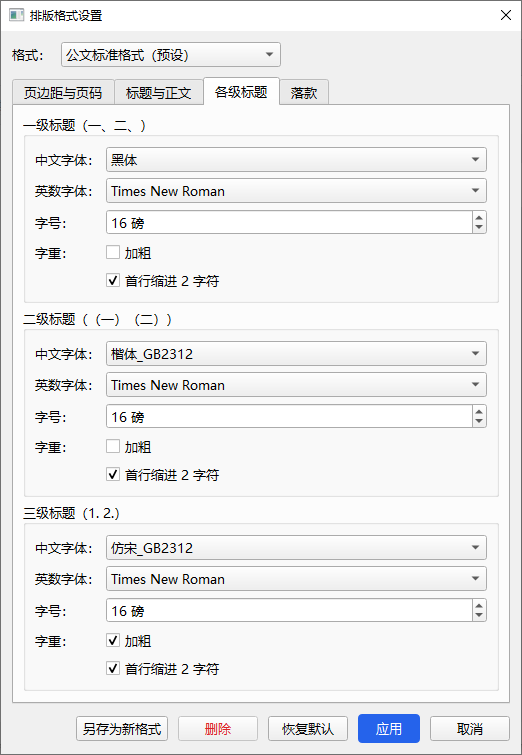Switch to the 落款 tab

tap(304, 92)
